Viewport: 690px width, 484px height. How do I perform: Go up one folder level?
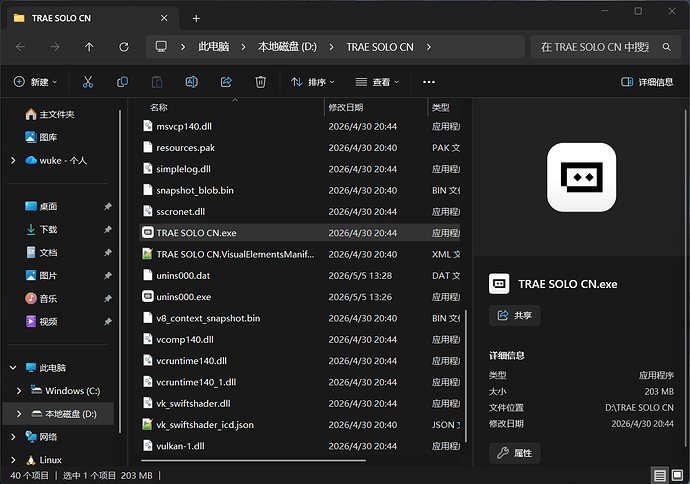pyautogui.click(x=89, y=47)
